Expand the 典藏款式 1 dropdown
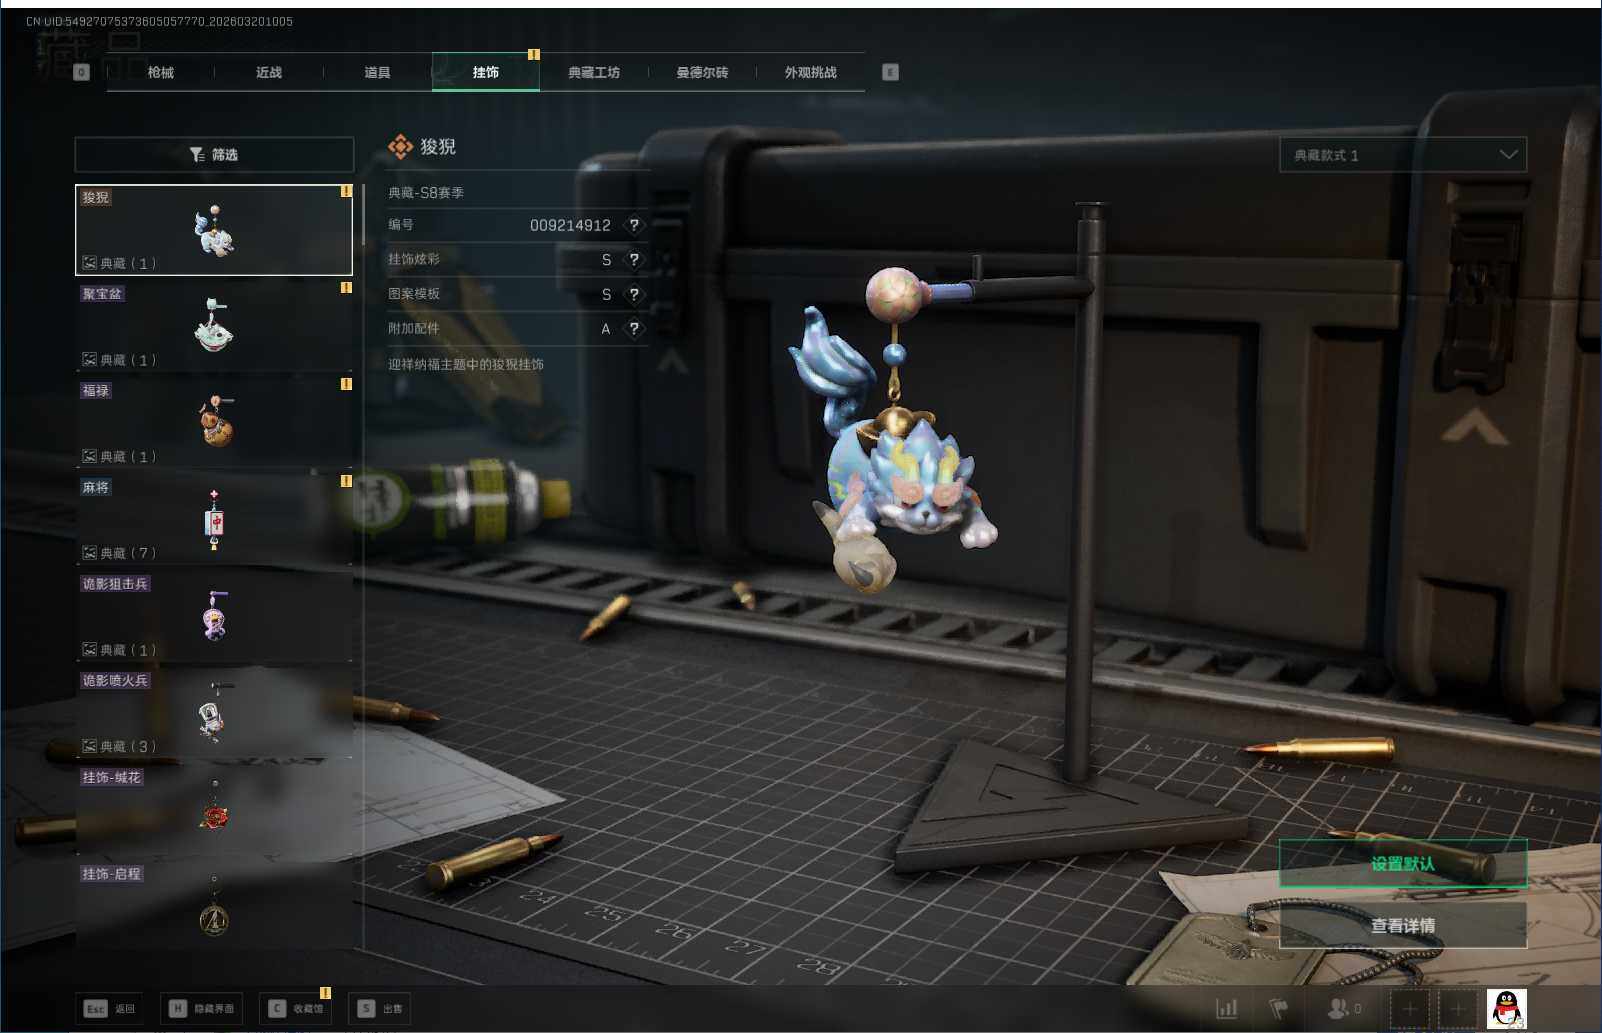 coord(1403,155)
